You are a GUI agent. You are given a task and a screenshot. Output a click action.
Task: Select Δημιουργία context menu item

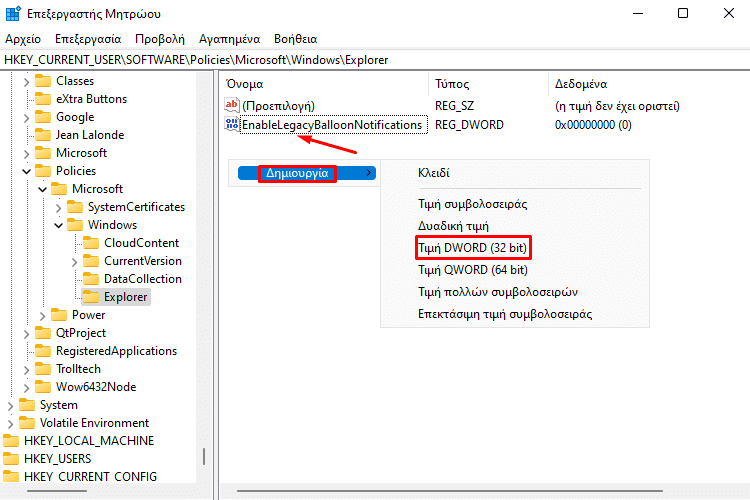point(307,173)
